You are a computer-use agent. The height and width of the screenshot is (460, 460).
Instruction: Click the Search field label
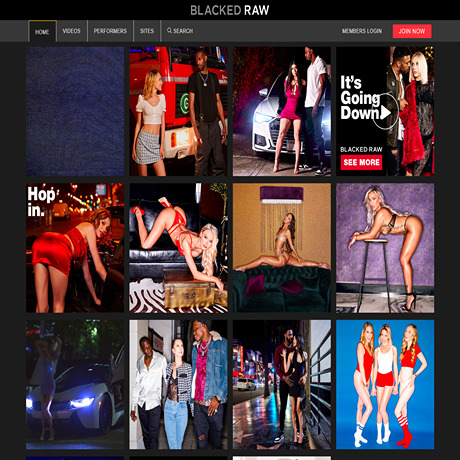[183, 31]
